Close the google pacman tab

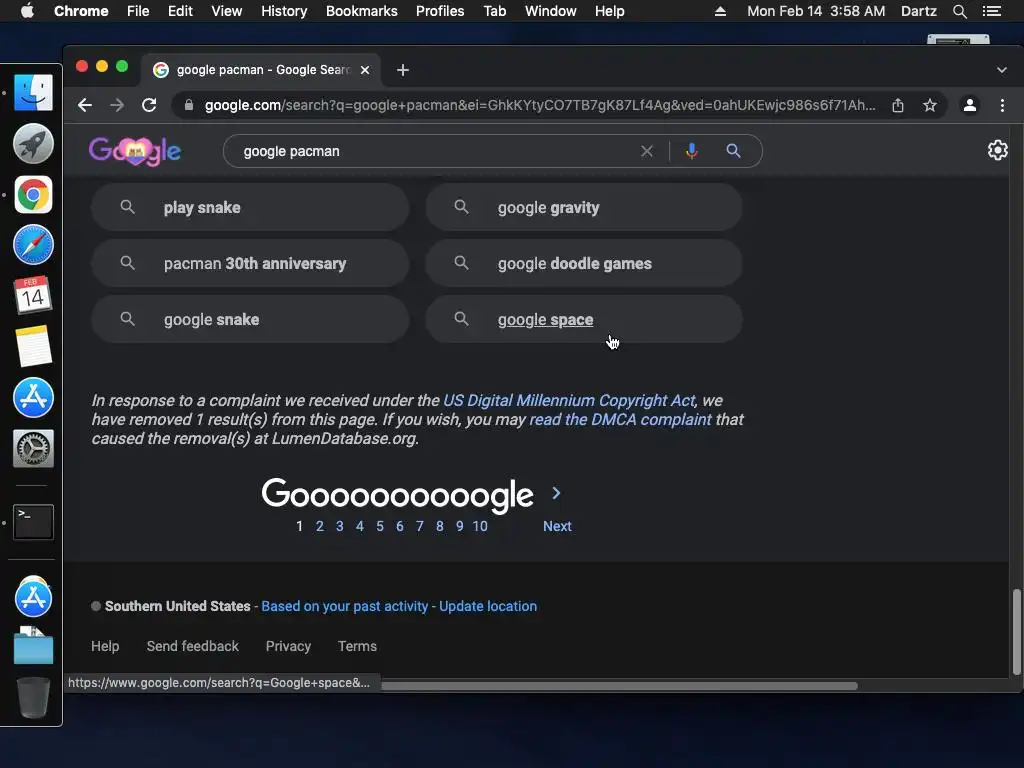pos(365,70)
